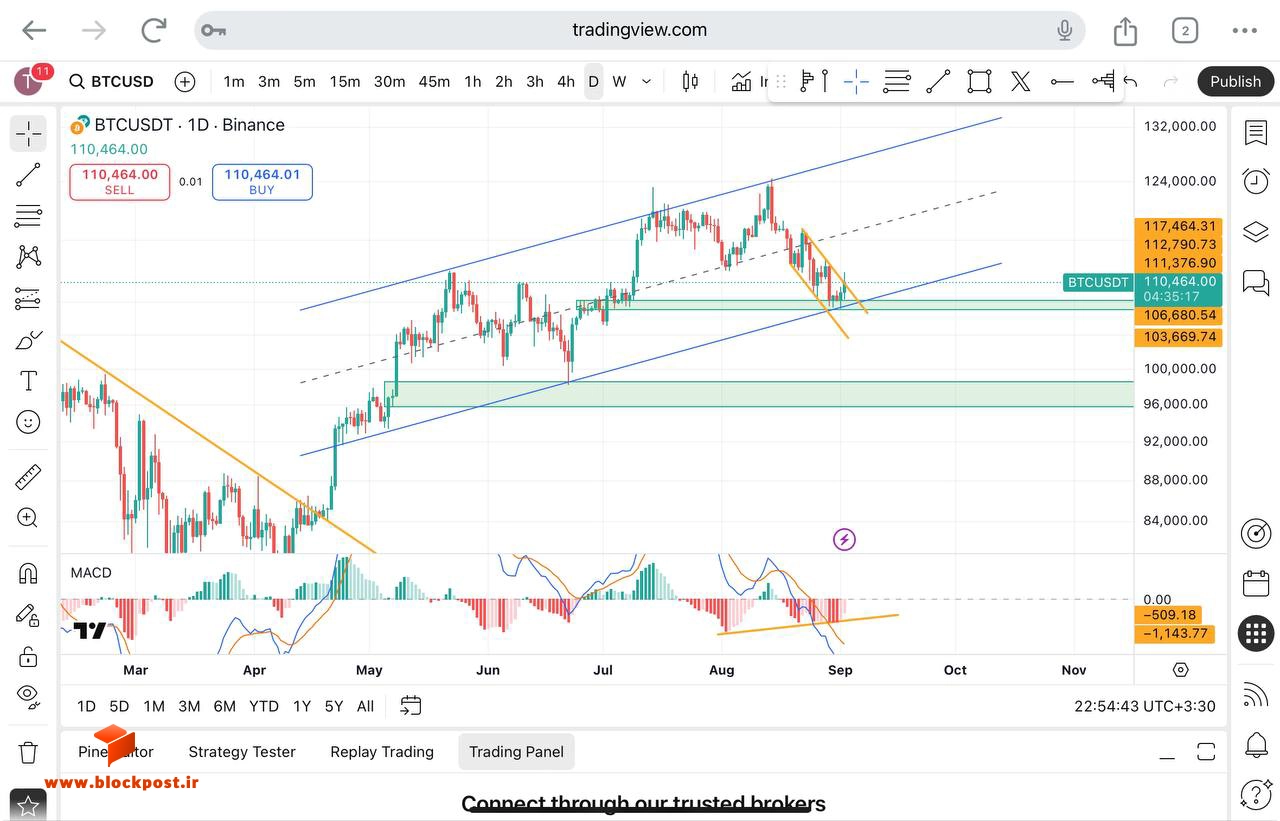Open the indicators menu

click(x=748, y=81)
